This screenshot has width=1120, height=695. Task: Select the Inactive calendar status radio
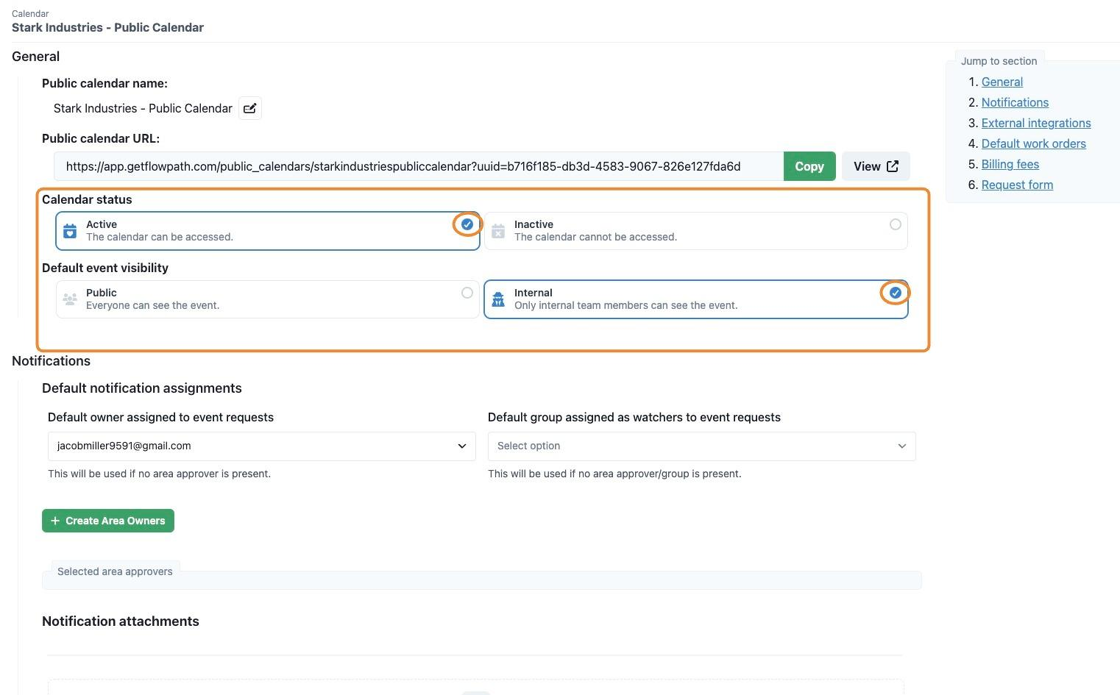(895, 224)
